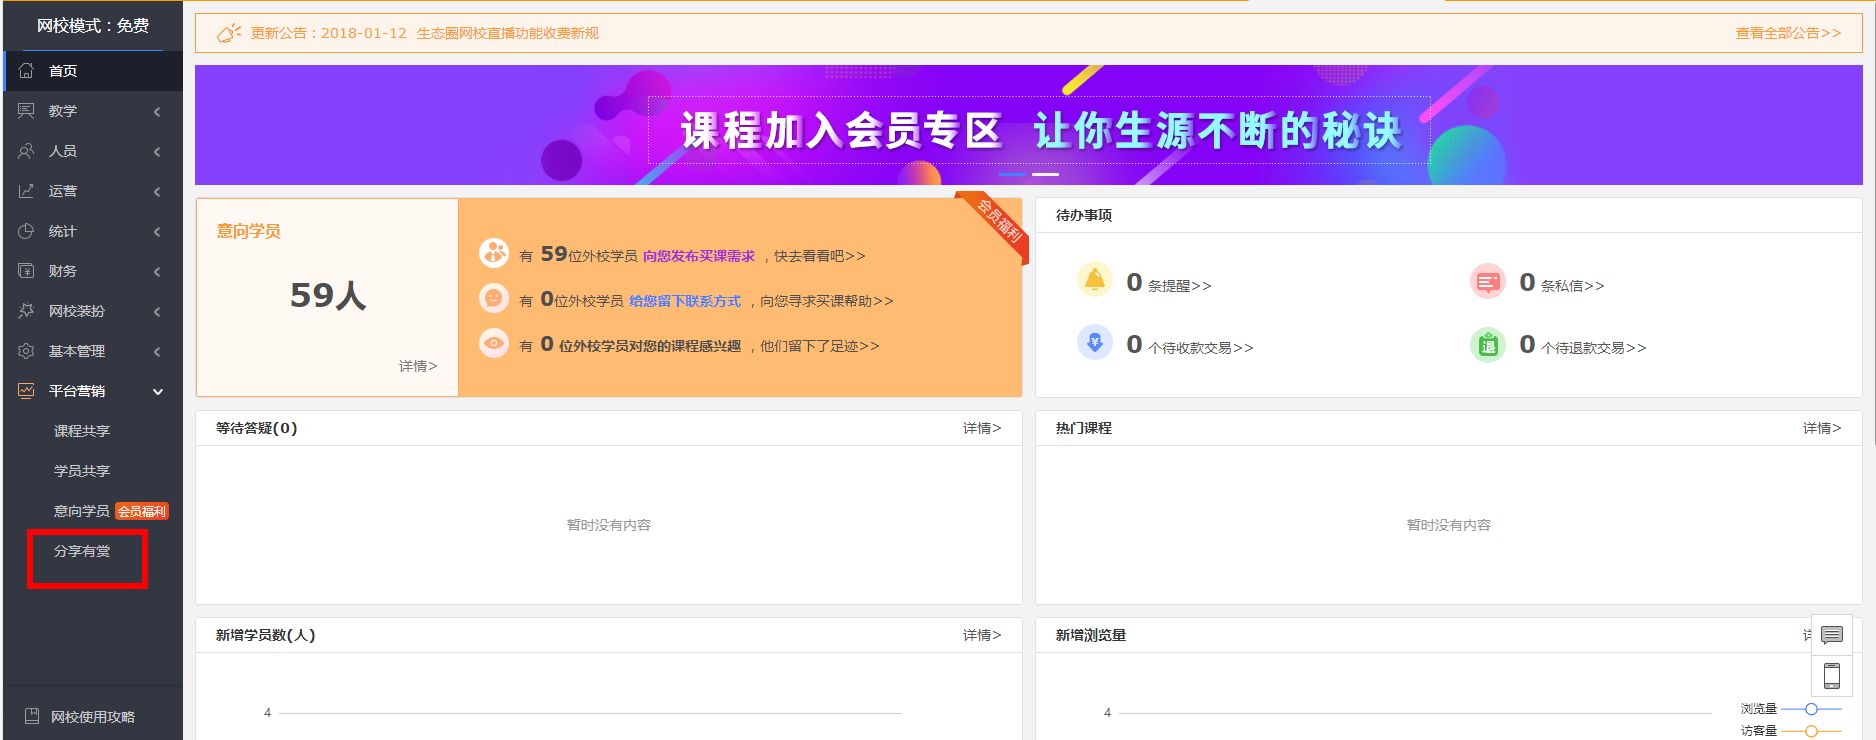Viewport: 1876px width, 740px height.
Task: Click the yellow bell reminders icon
Action: (1094, 280)
